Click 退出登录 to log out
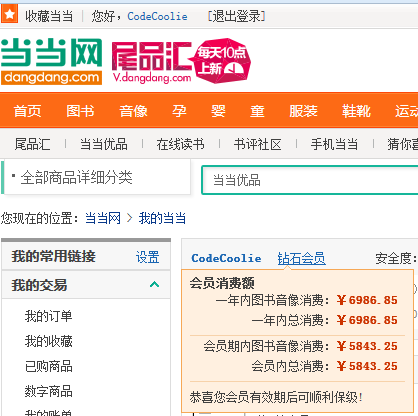The height and width of the screenshot is (416, 418). (x=236, y=16)
